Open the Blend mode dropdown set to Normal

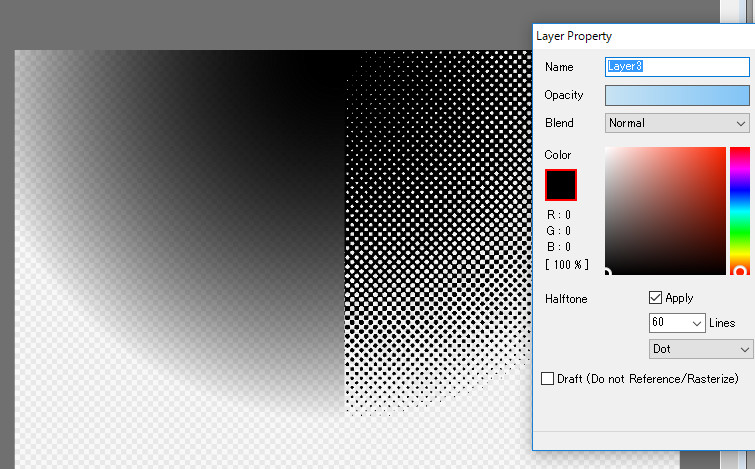coord(677,123)
